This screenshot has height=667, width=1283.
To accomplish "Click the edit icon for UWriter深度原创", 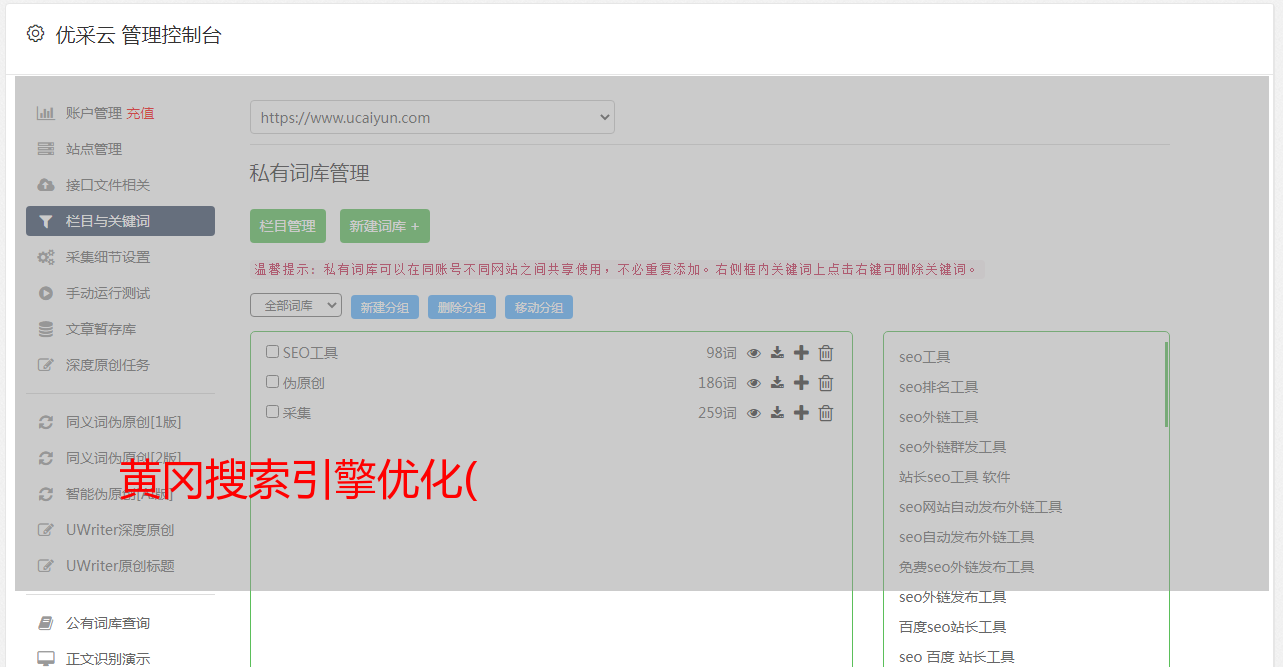I will [x=45, y=530].
